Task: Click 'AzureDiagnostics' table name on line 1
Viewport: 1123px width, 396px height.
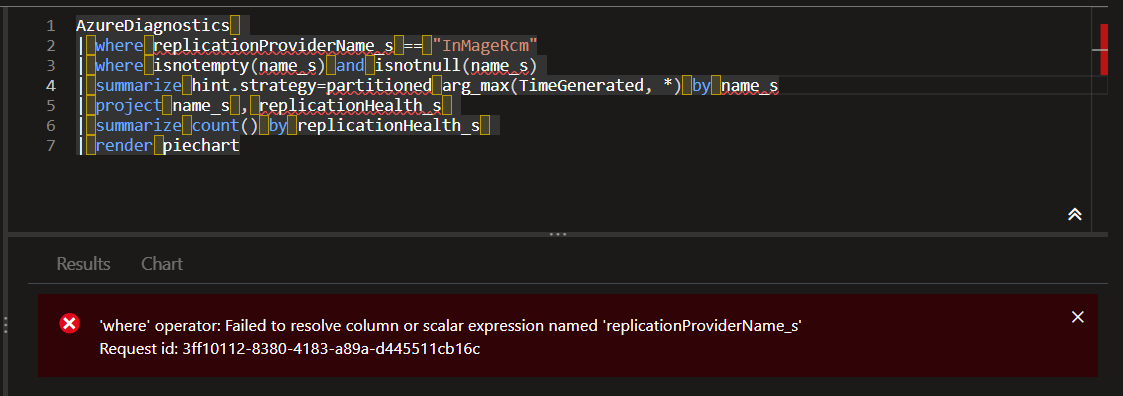Action: click(153, 26)
